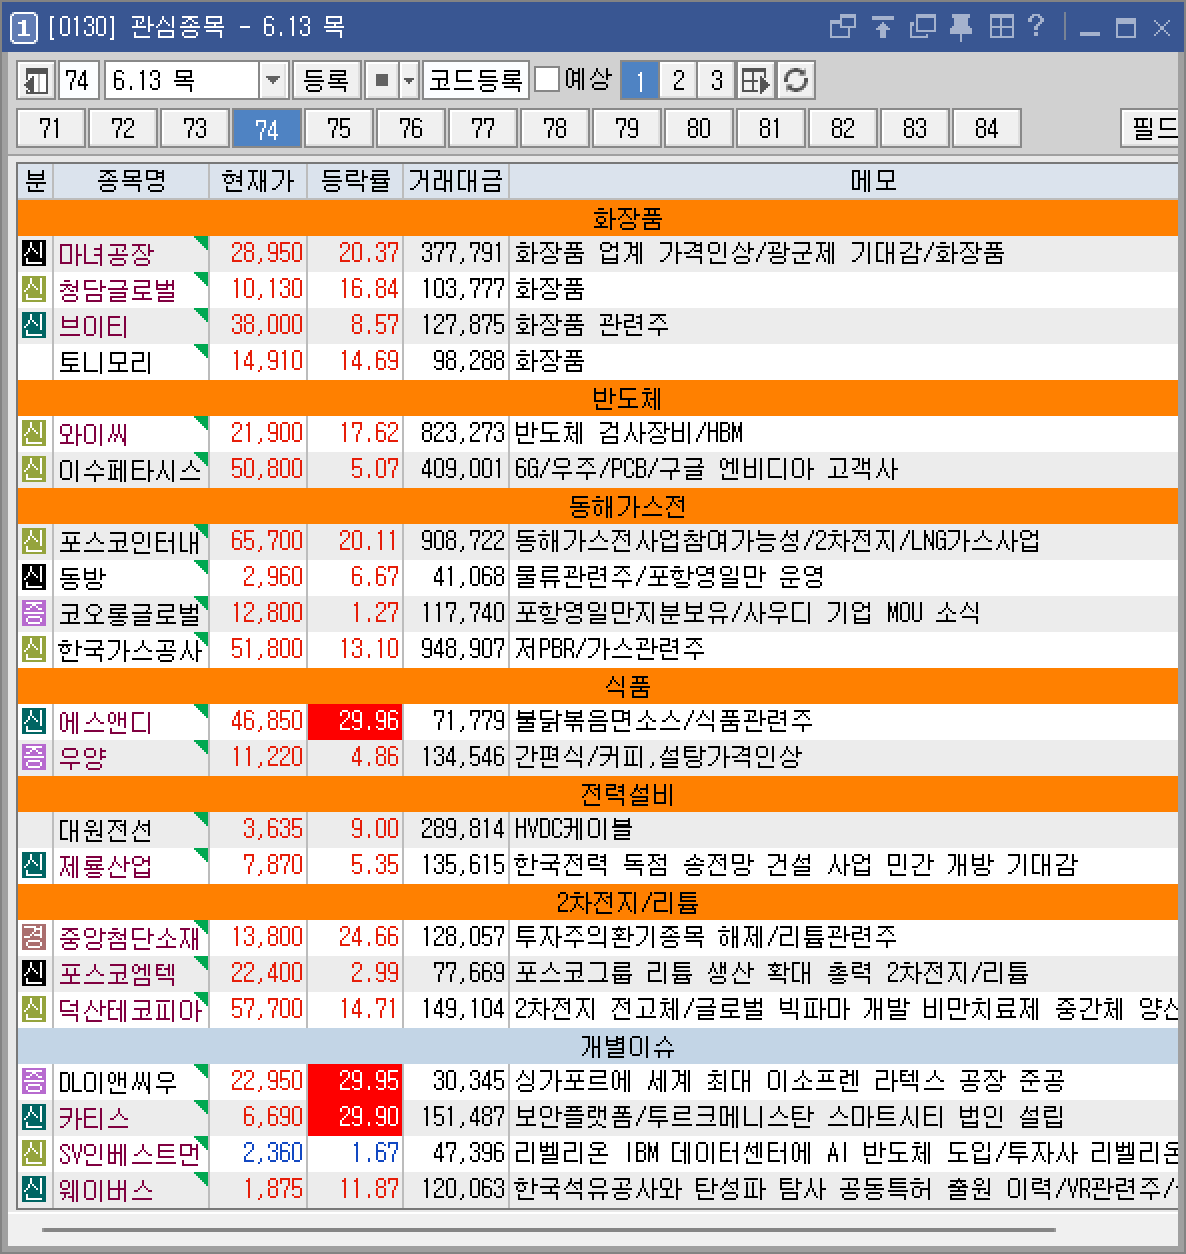The height and width of the screenshot is (1254, 1186).
Task: Select the 한국가스공사 stock name
Action: click(x=130, y=649)
